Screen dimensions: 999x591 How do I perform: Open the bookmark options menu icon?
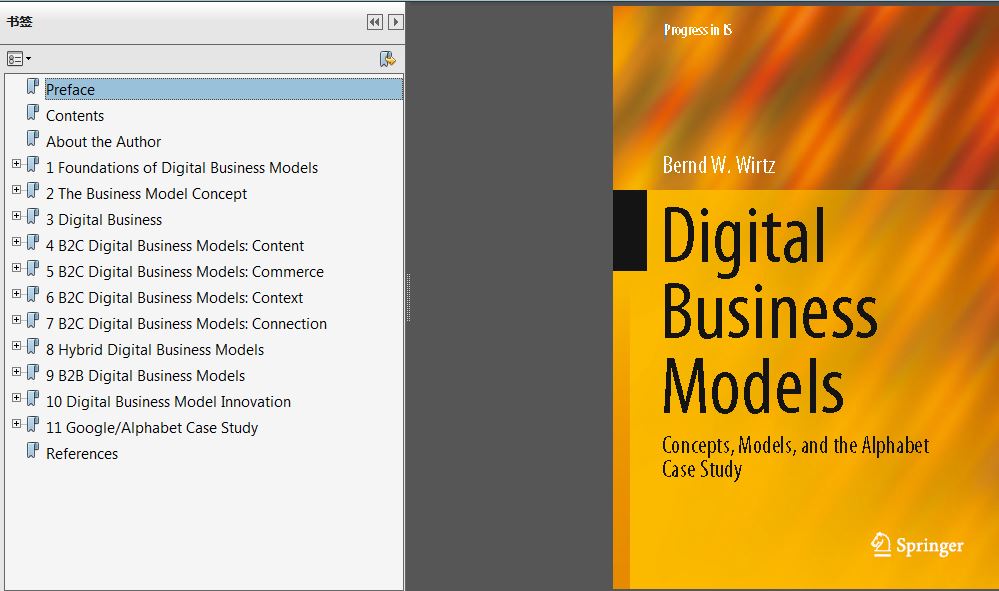tap(18, 59)
